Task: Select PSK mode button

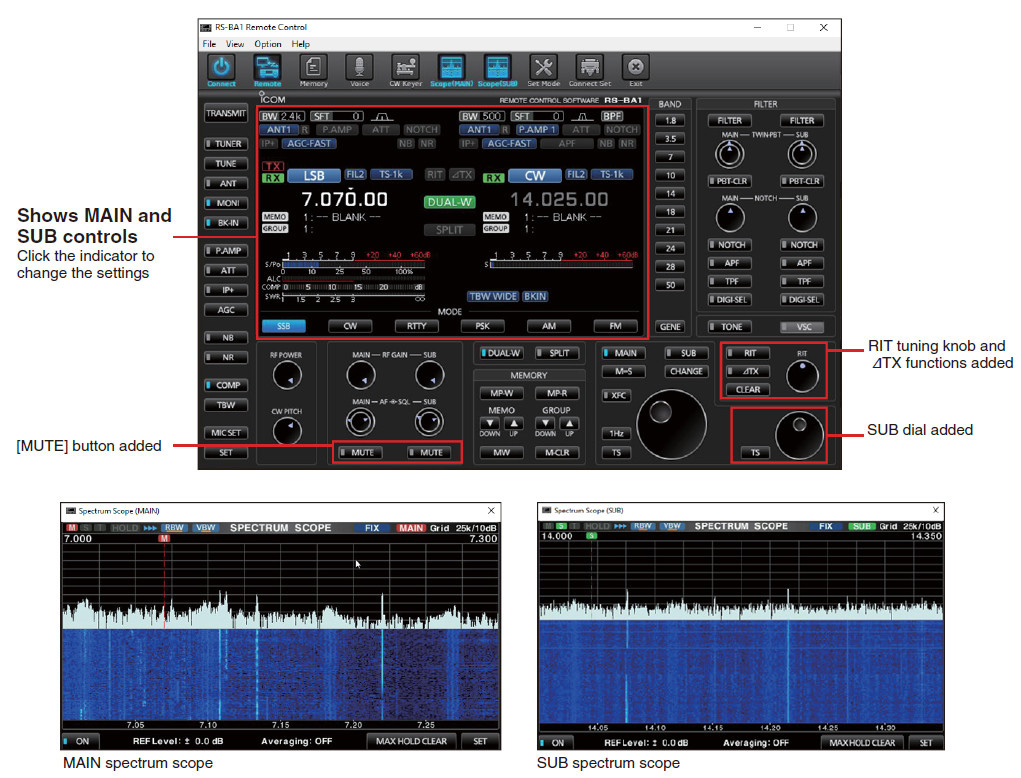Action: click(x=483, y=326)
